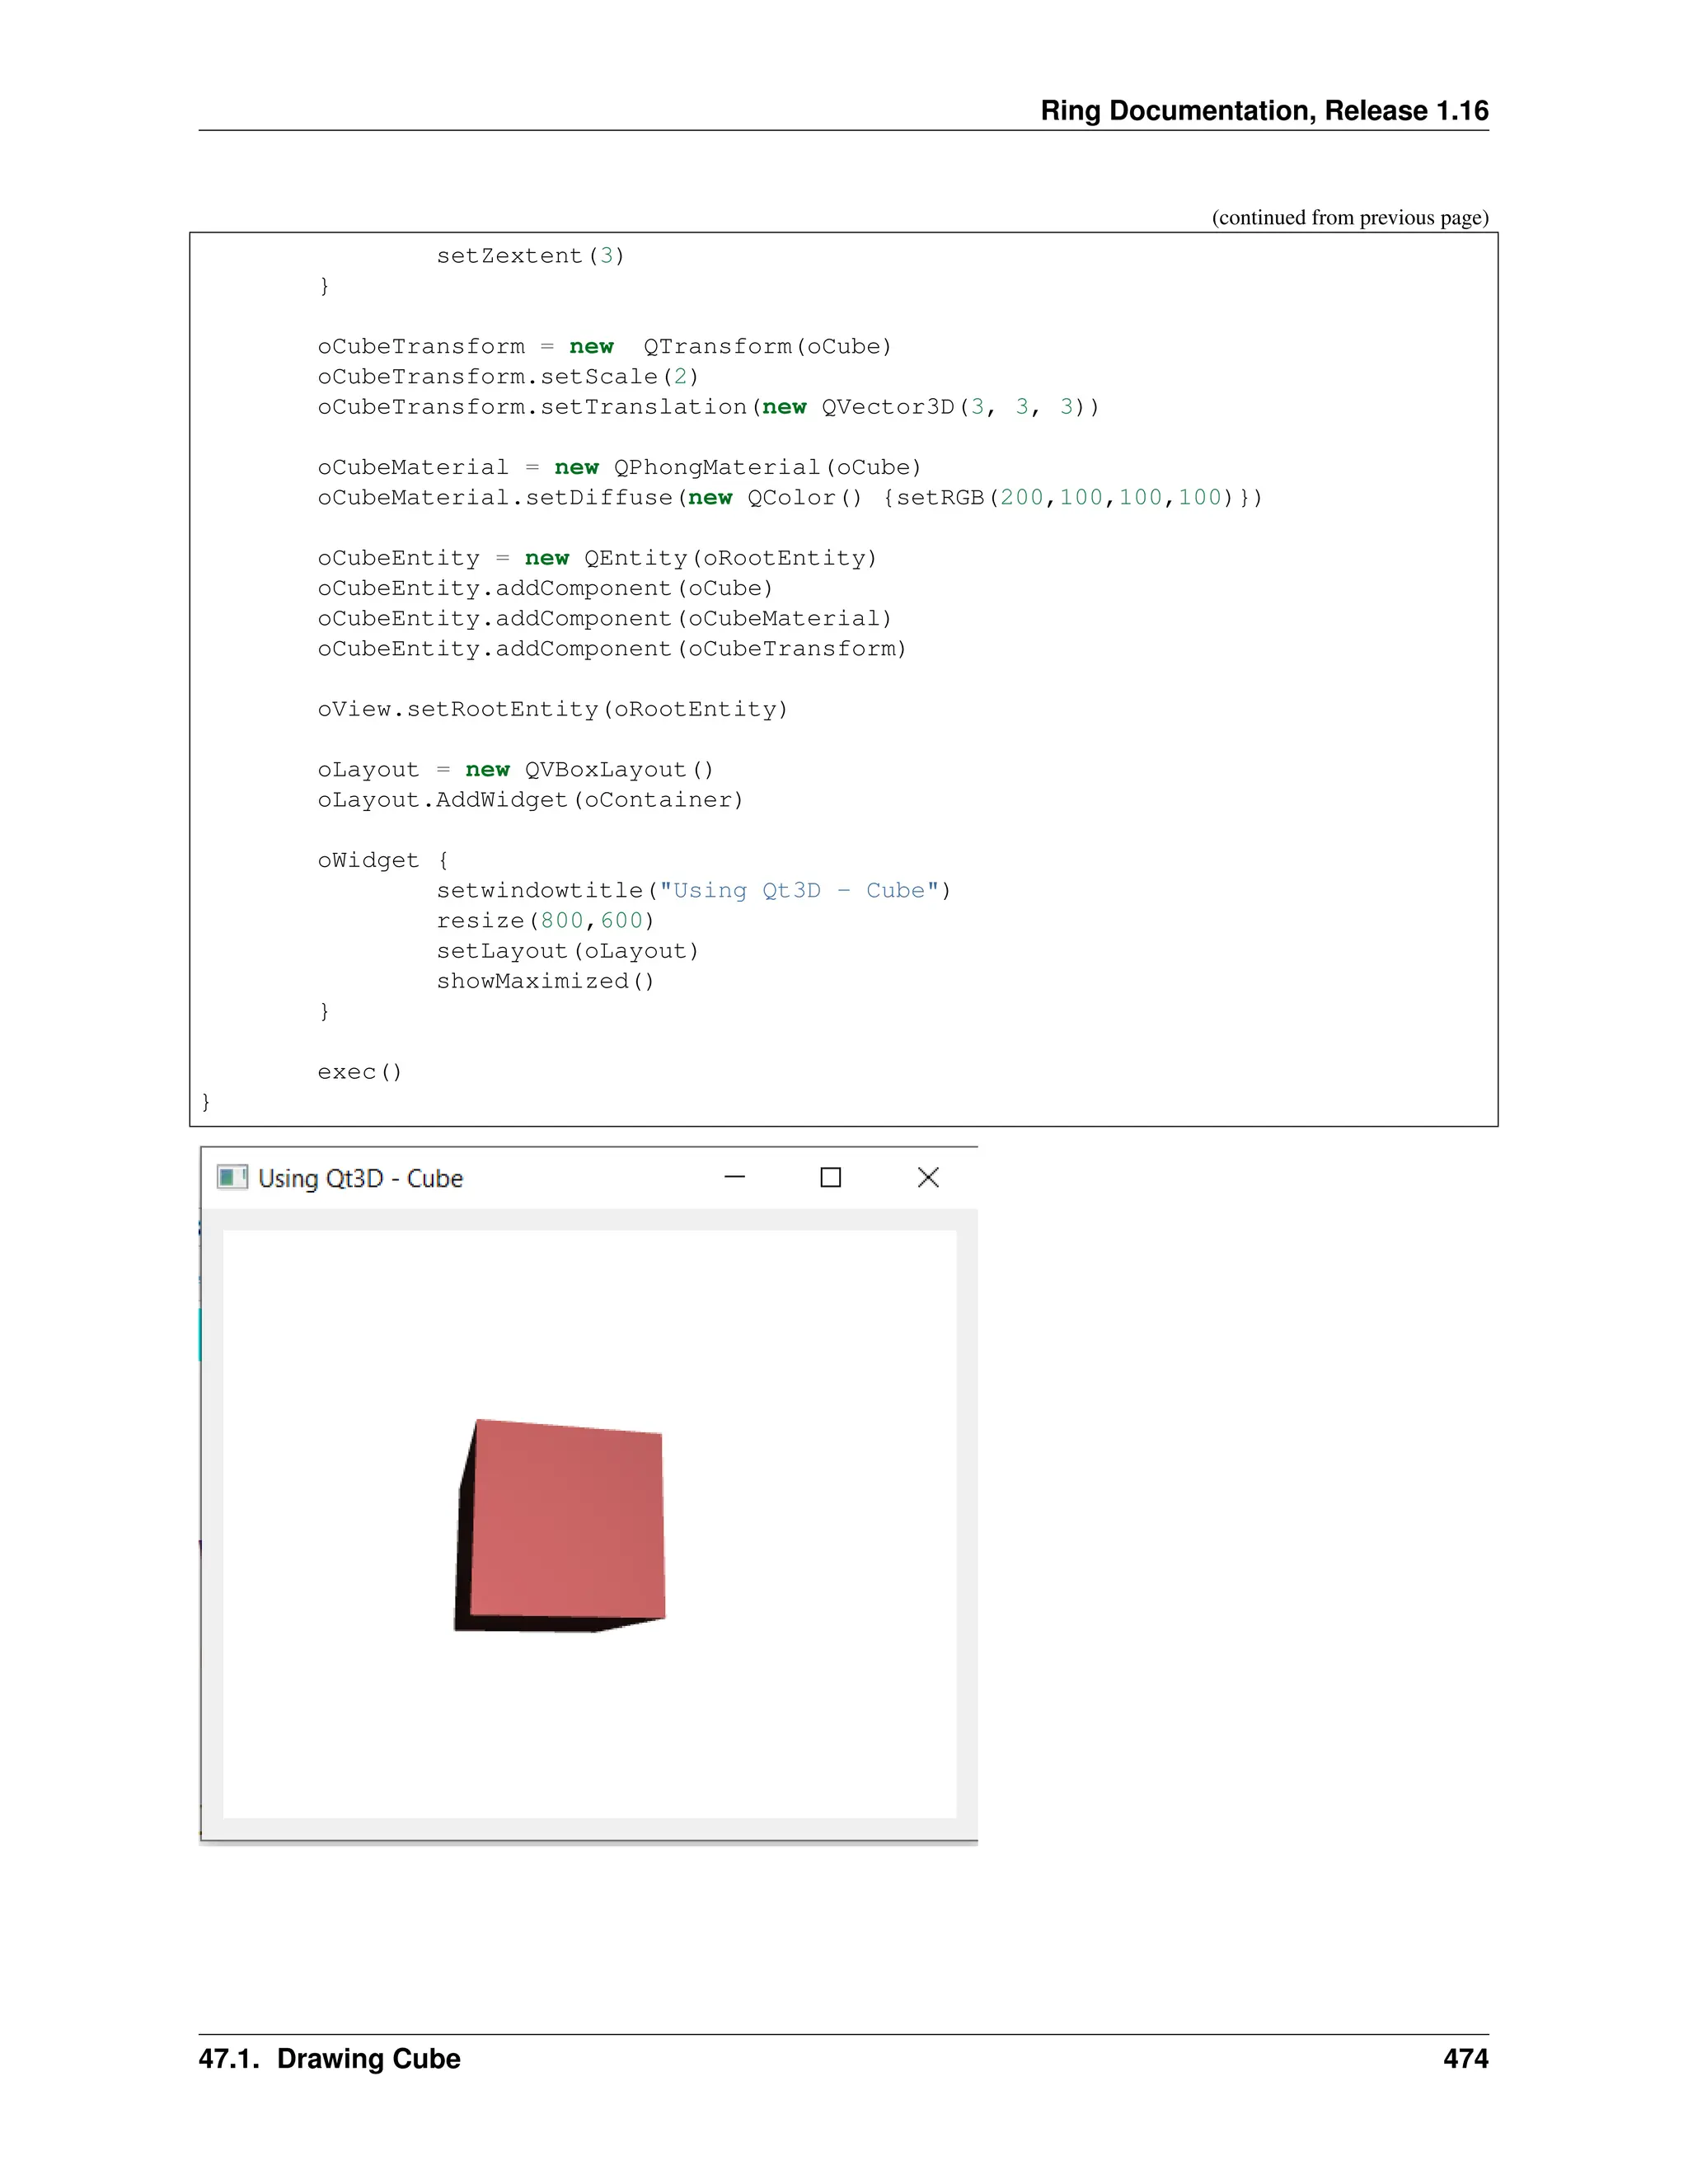Click the "Using Qt3D - Cube" title text
Screen dimensions: 1688x2184
pos(360,1178)
